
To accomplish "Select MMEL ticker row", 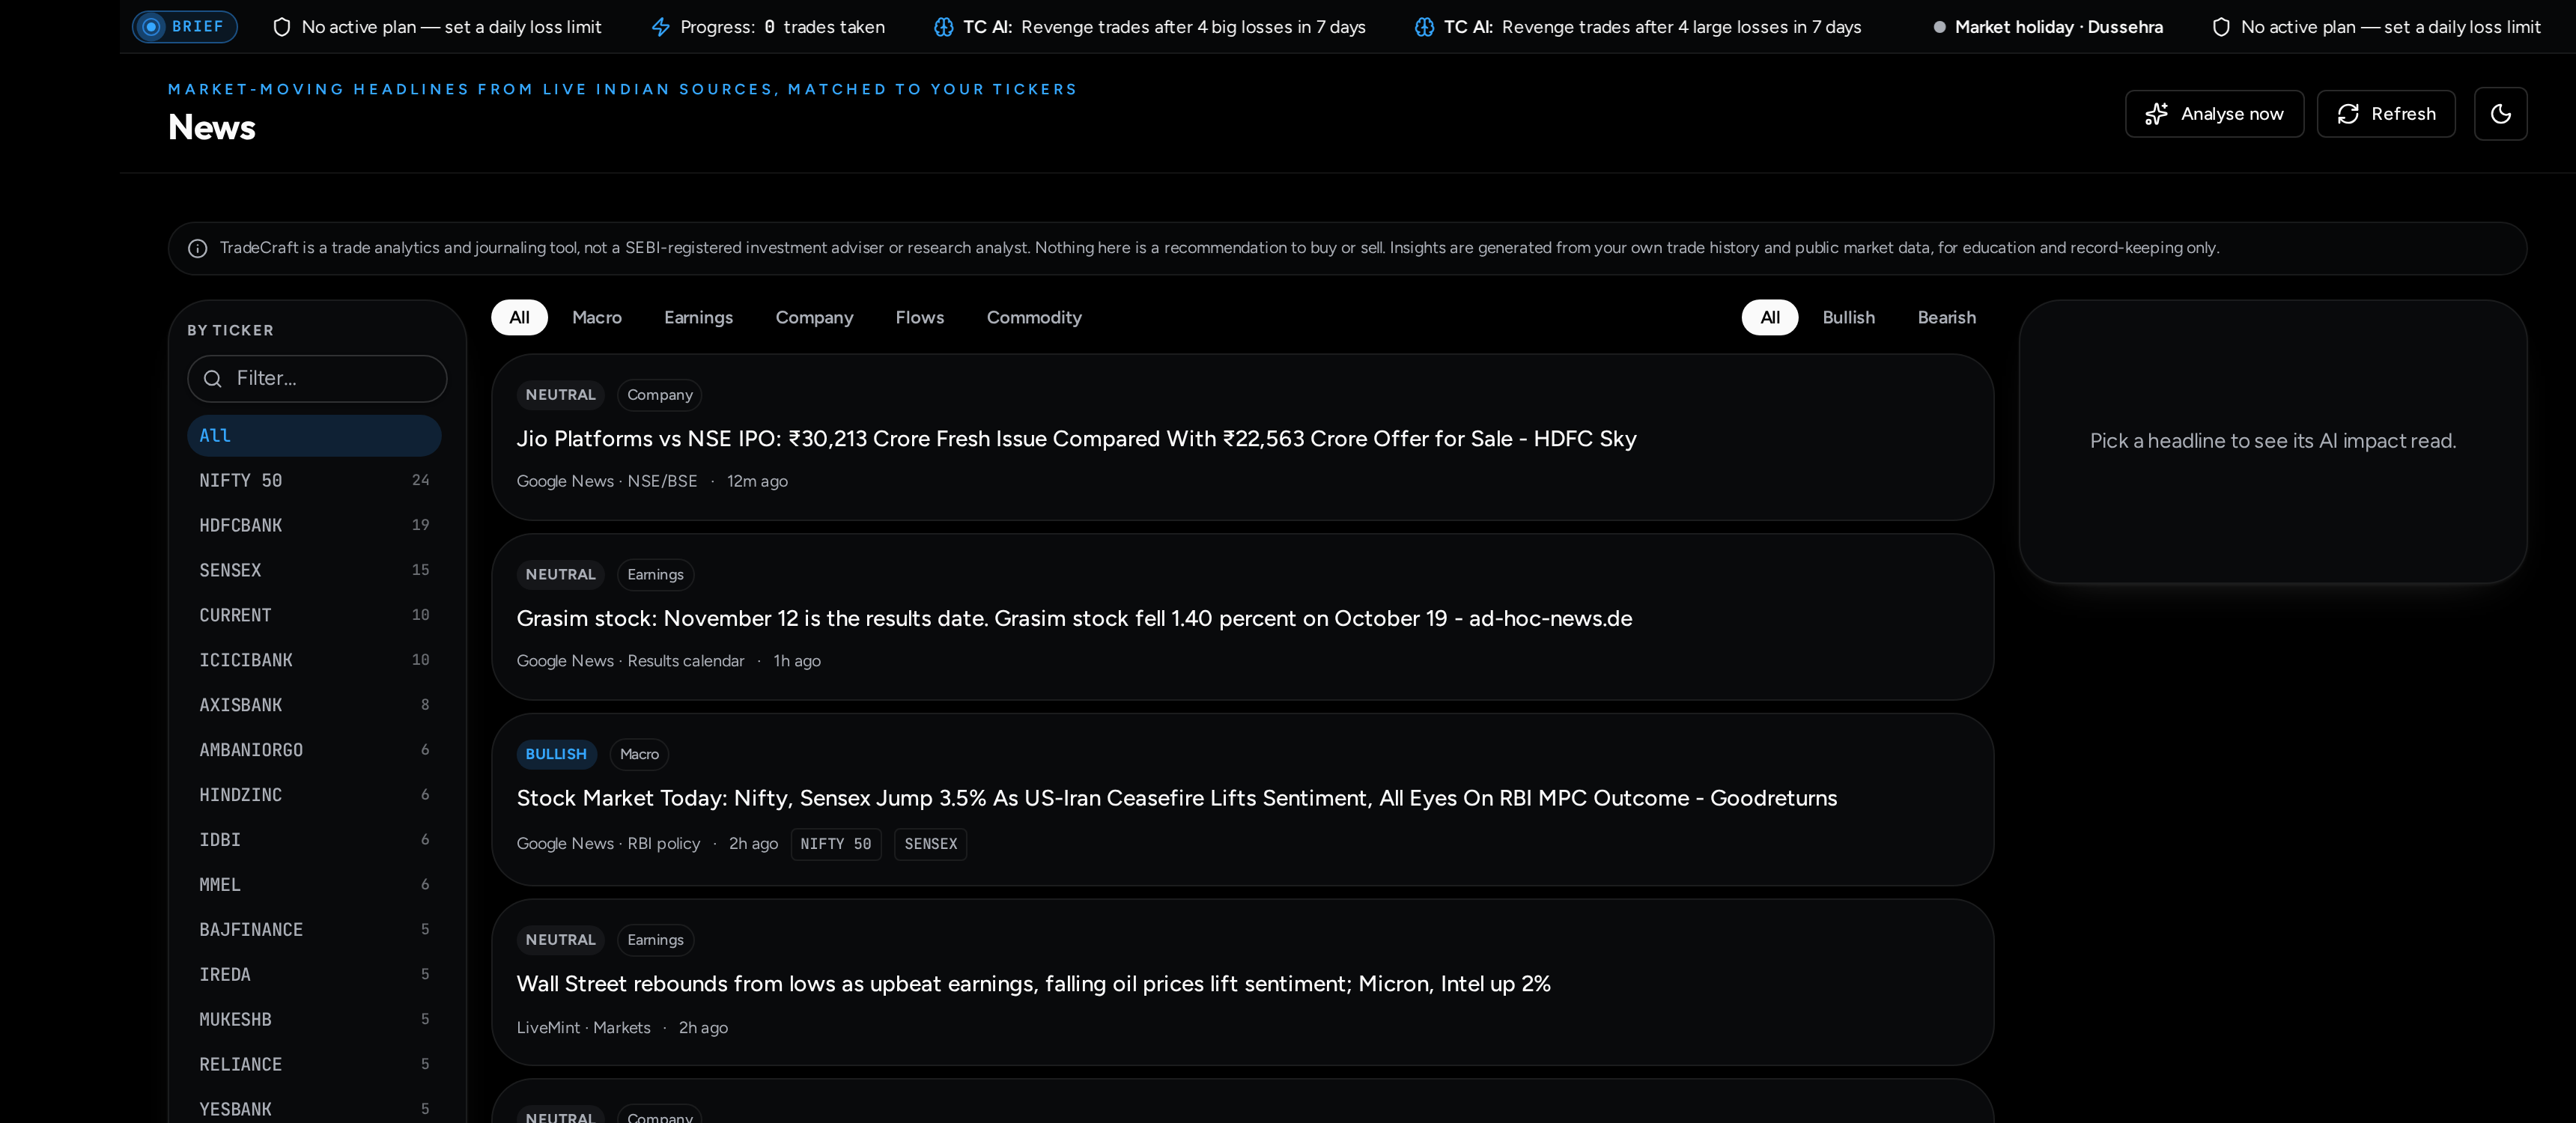I will coord(314,885).
